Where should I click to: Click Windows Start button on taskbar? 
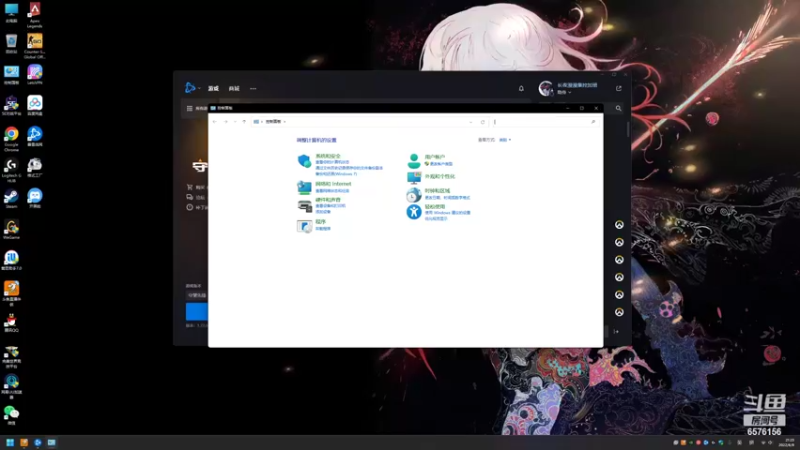point(10,442)
